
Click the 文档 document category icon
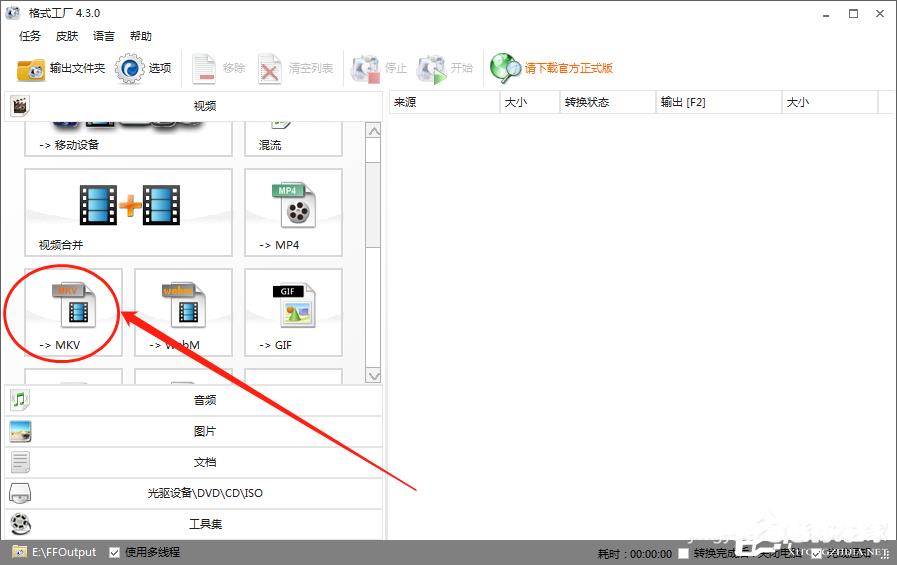20,462
